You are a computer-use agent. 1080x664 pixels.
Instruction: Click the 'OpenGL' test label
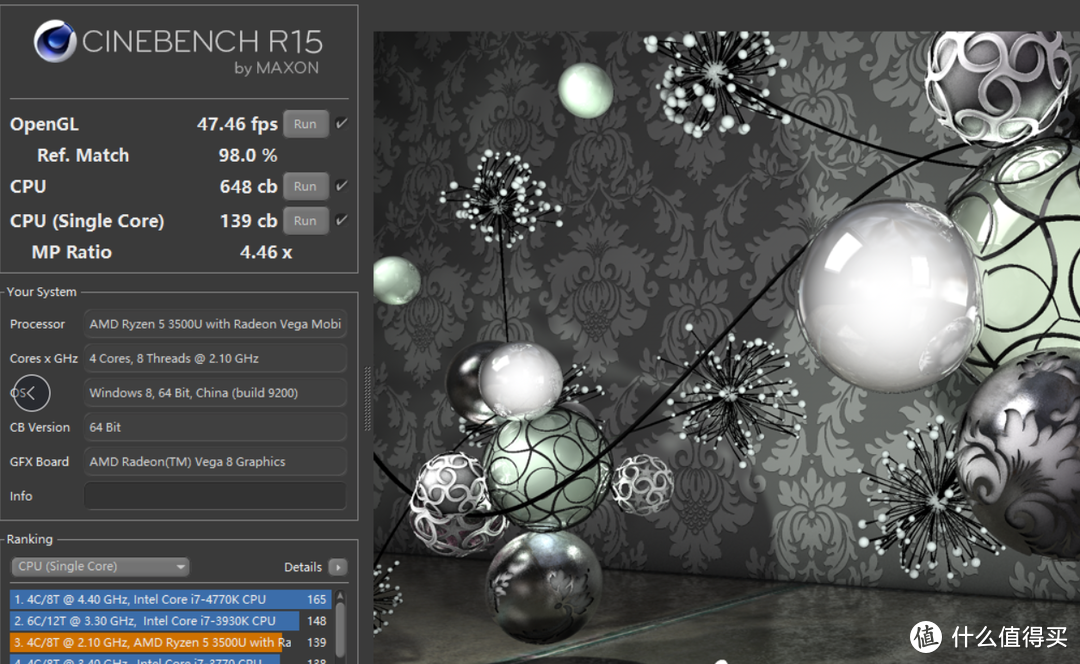click(x=44, y=125)
